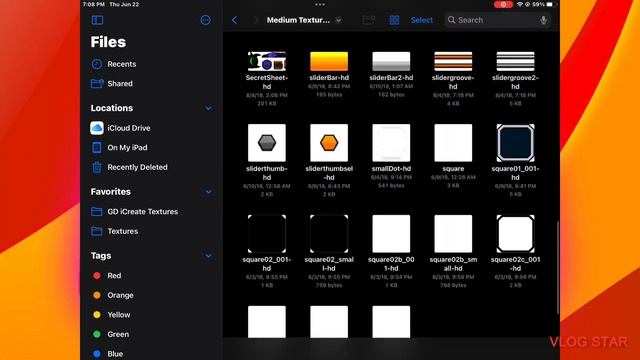Open the sliderthumbsel-hd file
The height and width of the screenshot is (360, 640).
[x=329, y=143]
